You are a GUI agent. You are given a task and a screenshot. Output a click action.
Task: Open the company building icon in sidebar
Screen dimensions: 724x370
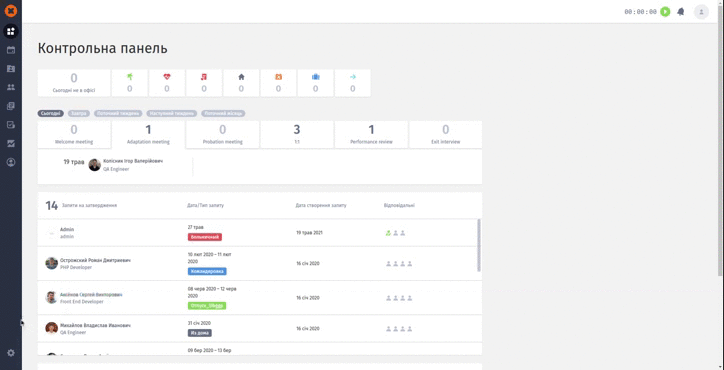pos(11,68)
